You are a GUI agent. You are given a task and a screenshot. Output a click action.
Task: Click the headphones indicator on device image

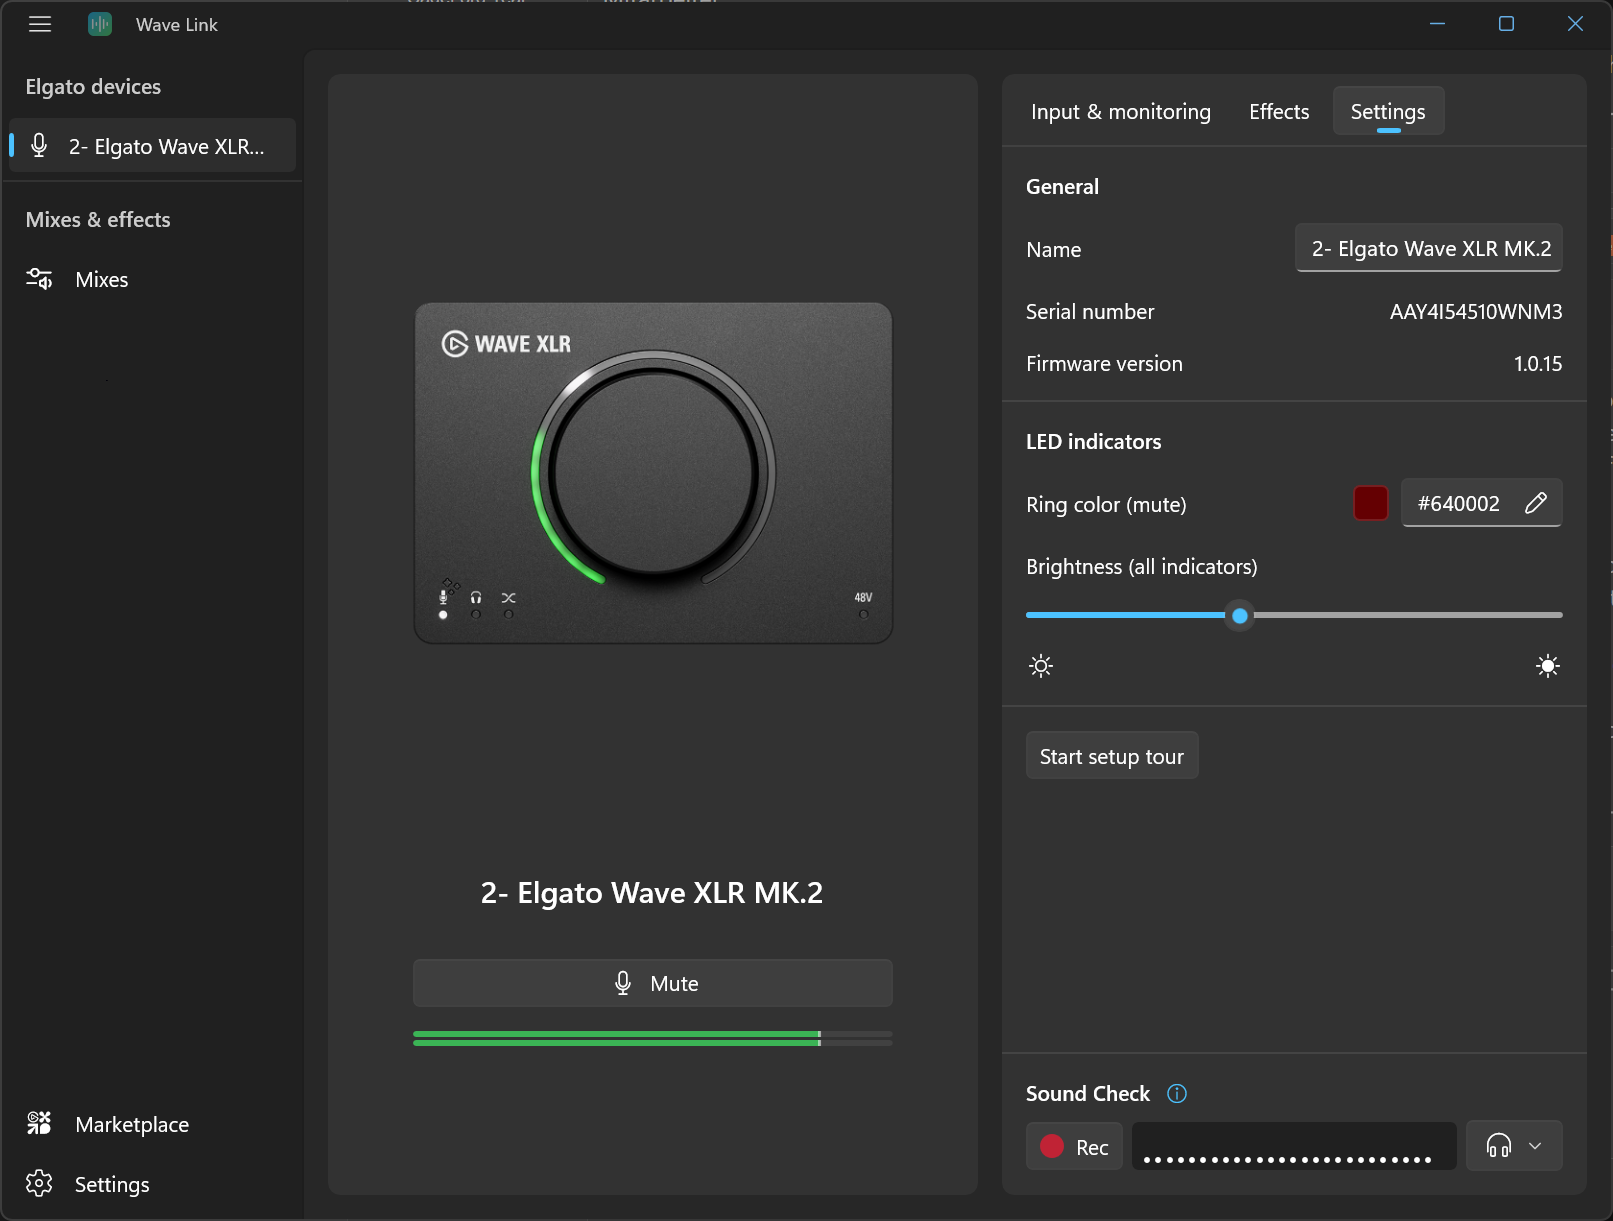point(476,604)
